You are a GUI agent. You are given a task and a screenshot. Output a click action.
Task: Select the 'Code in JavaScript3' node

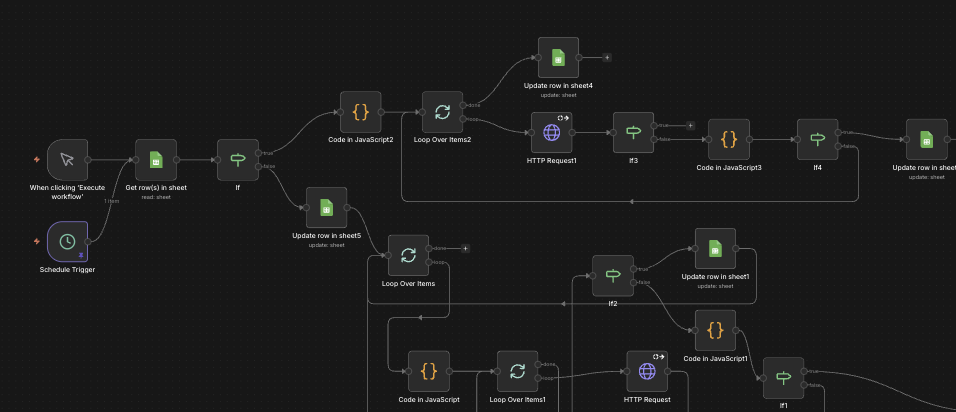coord(729,140)
